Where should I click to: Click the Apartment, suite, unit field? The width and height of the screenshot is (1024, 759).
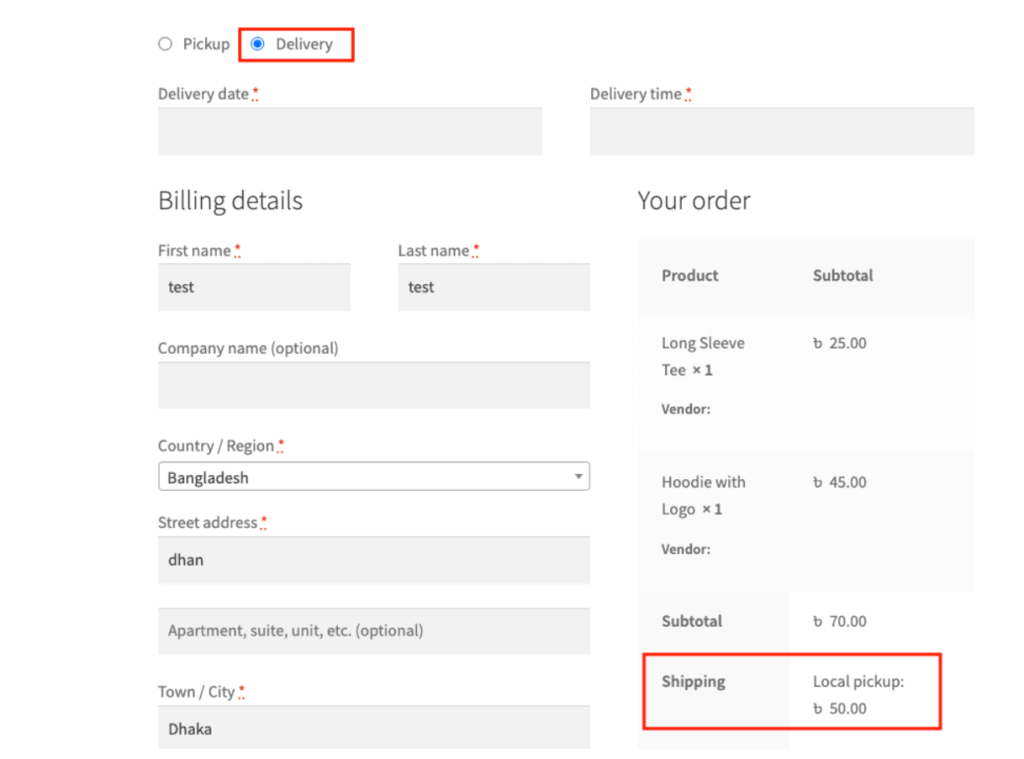pos(374,631)
